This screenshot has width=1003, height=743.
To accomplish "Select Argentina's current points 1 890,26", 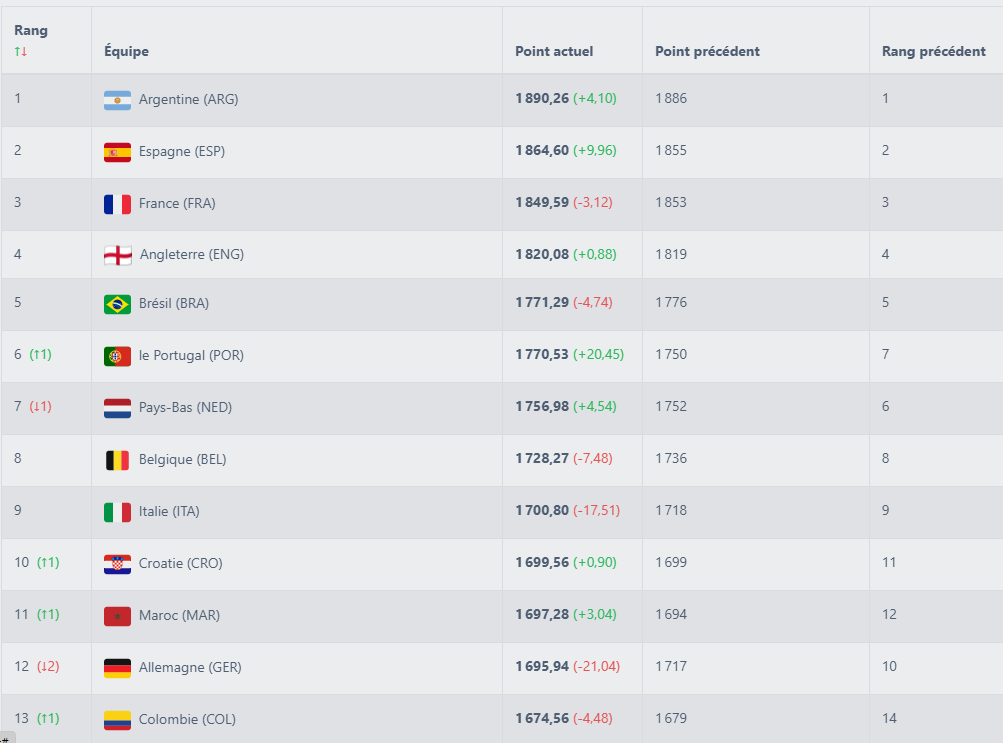I will (x=542, y=98).
